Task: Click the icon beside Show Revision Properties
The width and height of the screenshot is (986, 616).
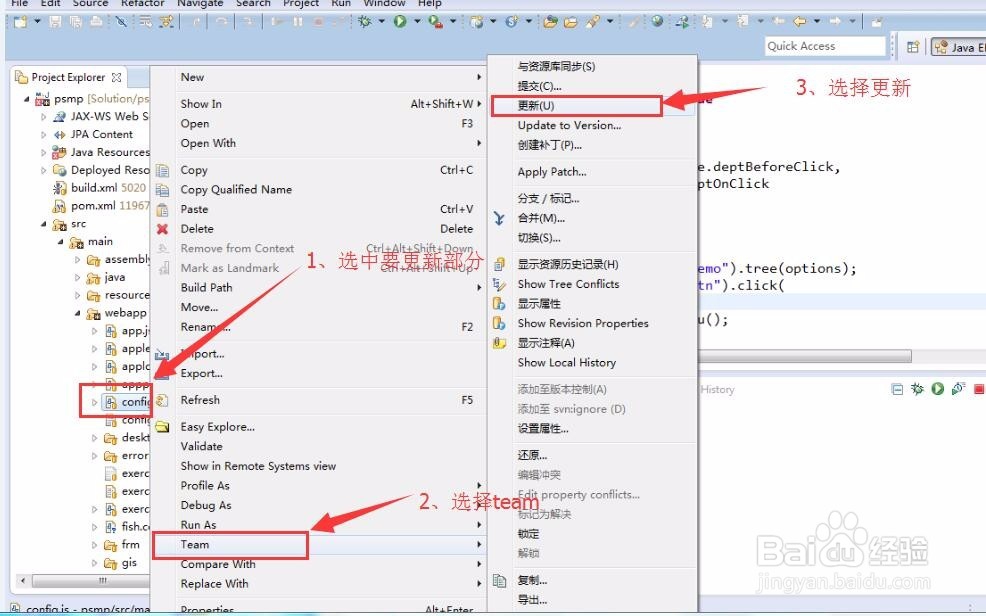Action: (499, 323)
